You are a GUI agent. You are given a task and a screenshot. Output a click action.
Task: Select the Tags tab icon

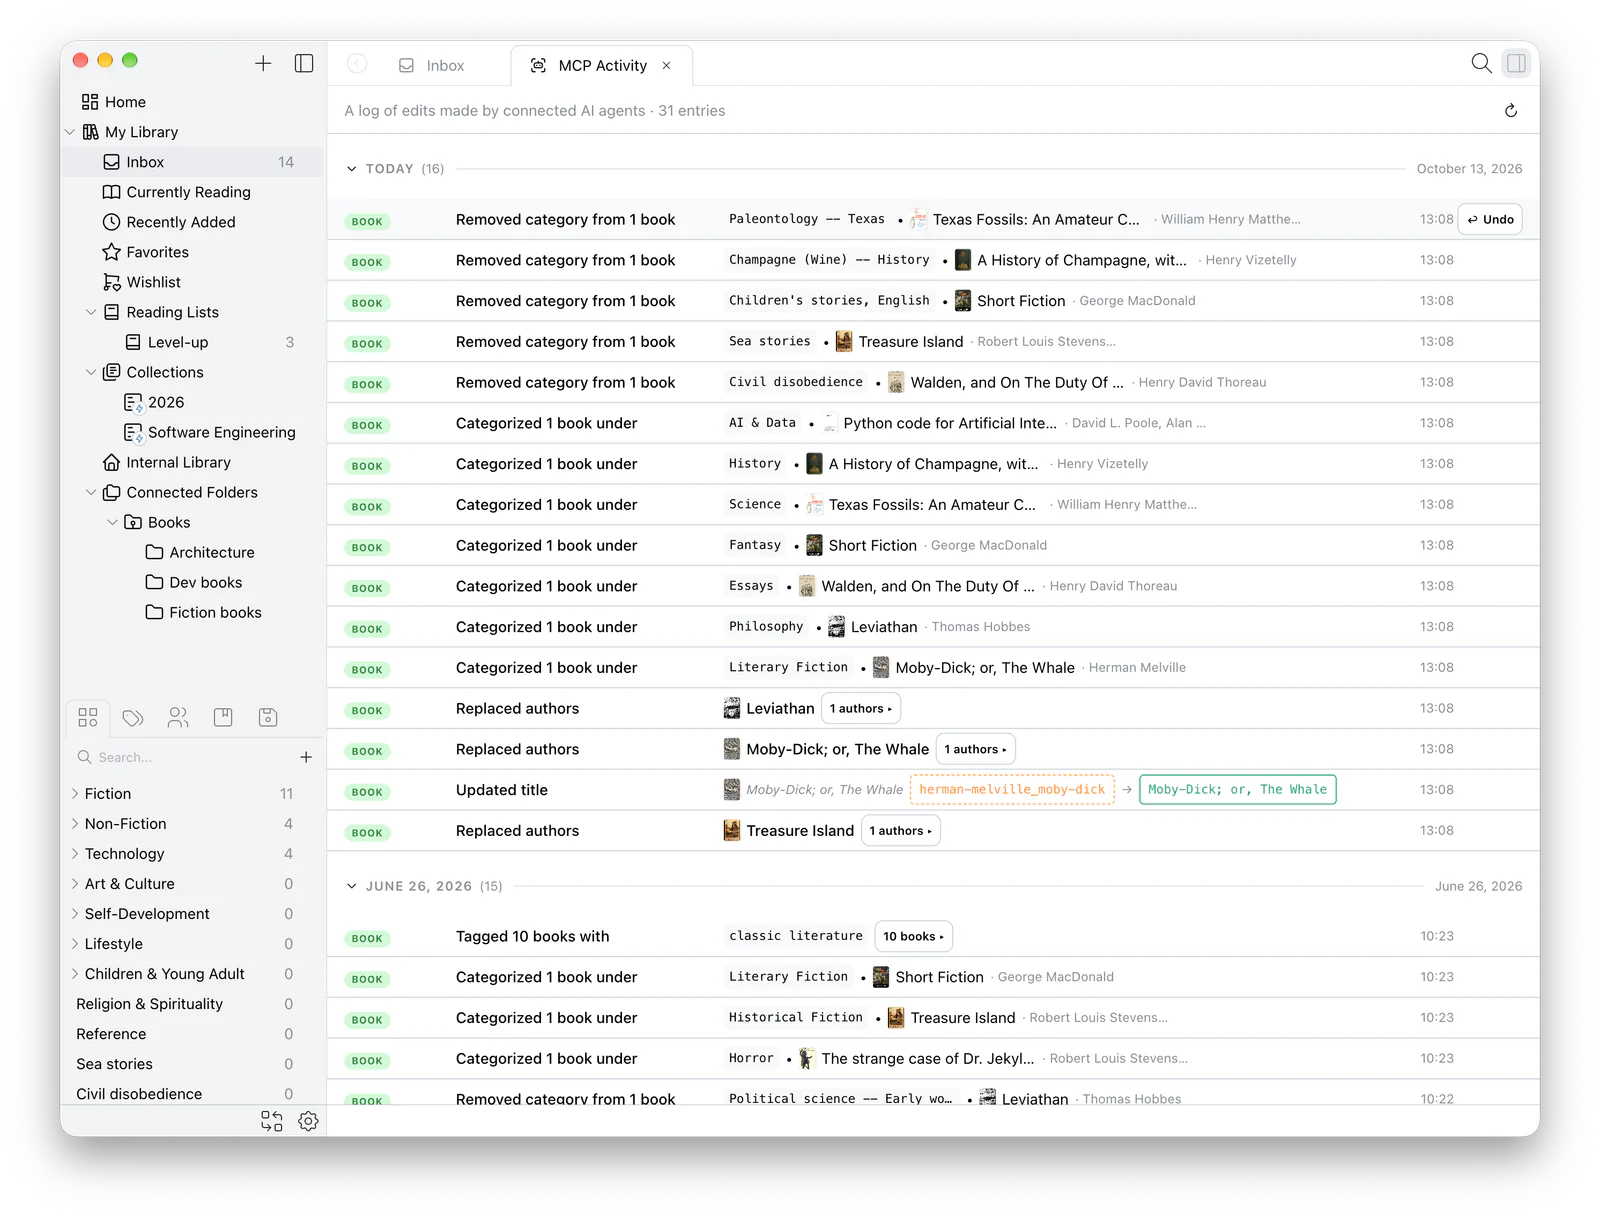[133, 717]
